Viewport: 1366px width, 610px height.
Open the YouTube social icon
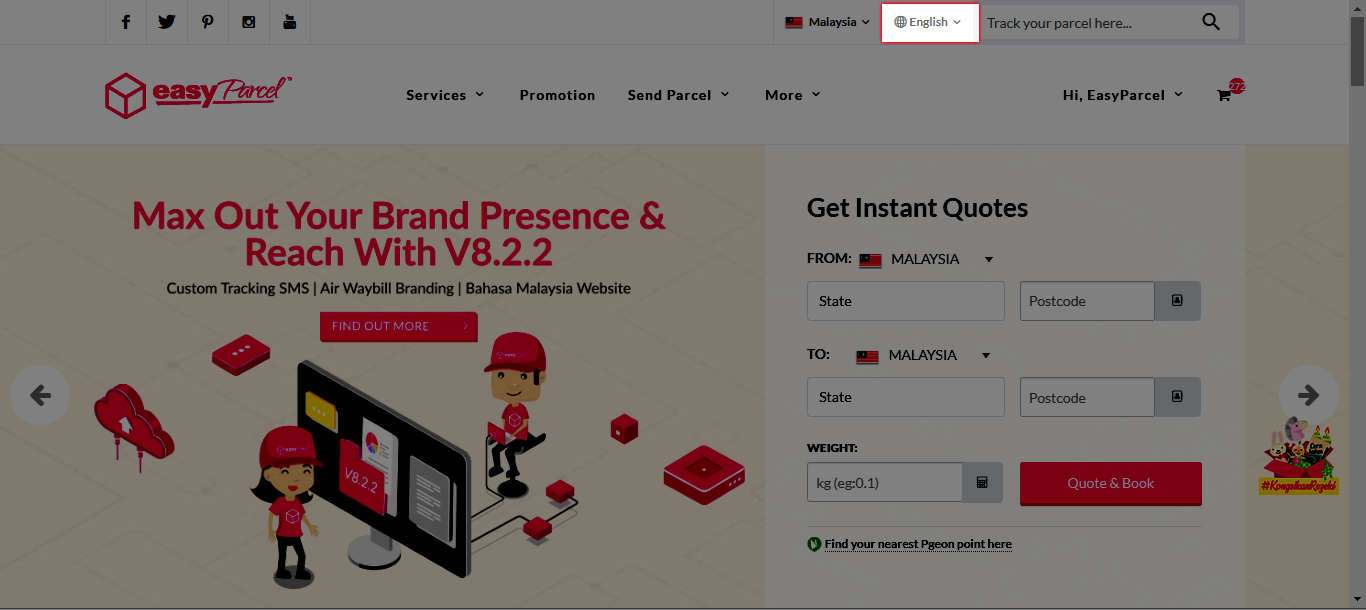290,22
